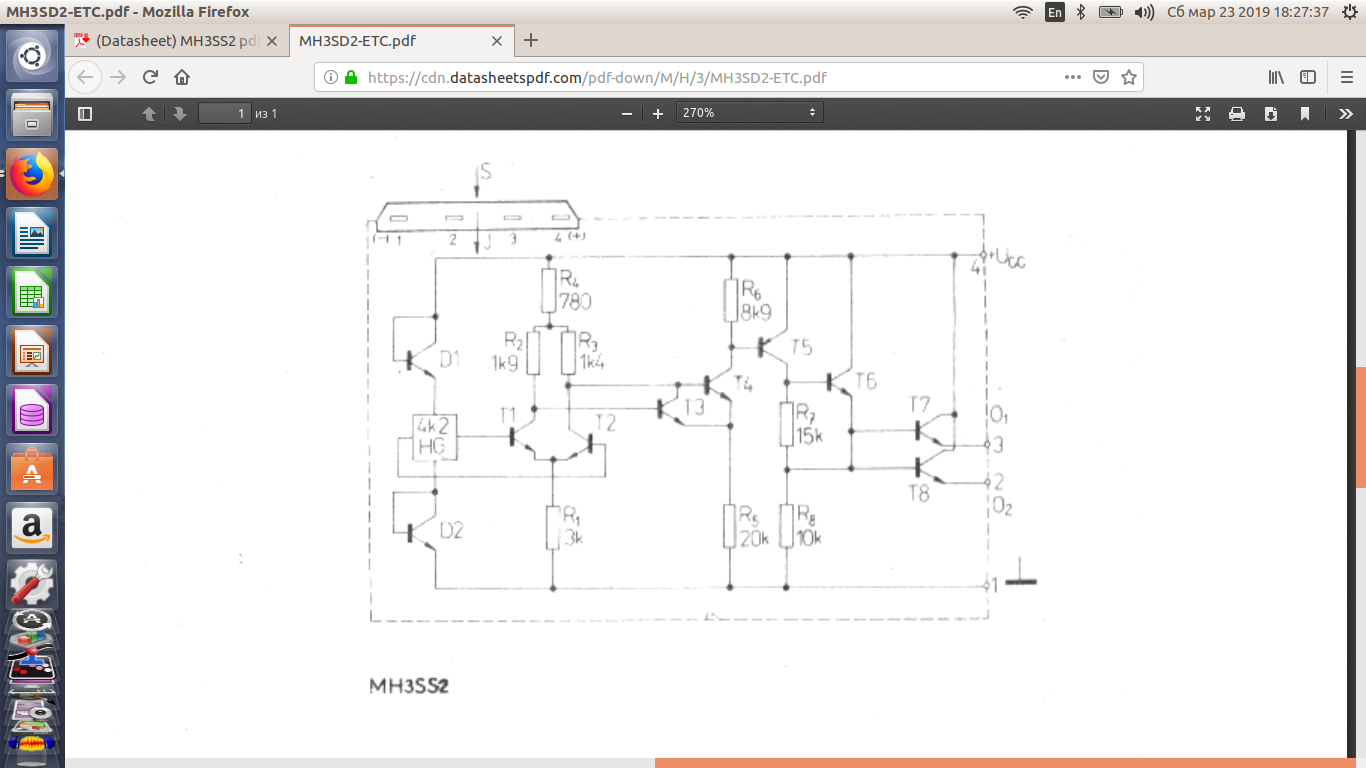Viewport: 1366px width, 768px height.
Task: Expand PDF viewer tools menu
Action: coord(1345,114)
